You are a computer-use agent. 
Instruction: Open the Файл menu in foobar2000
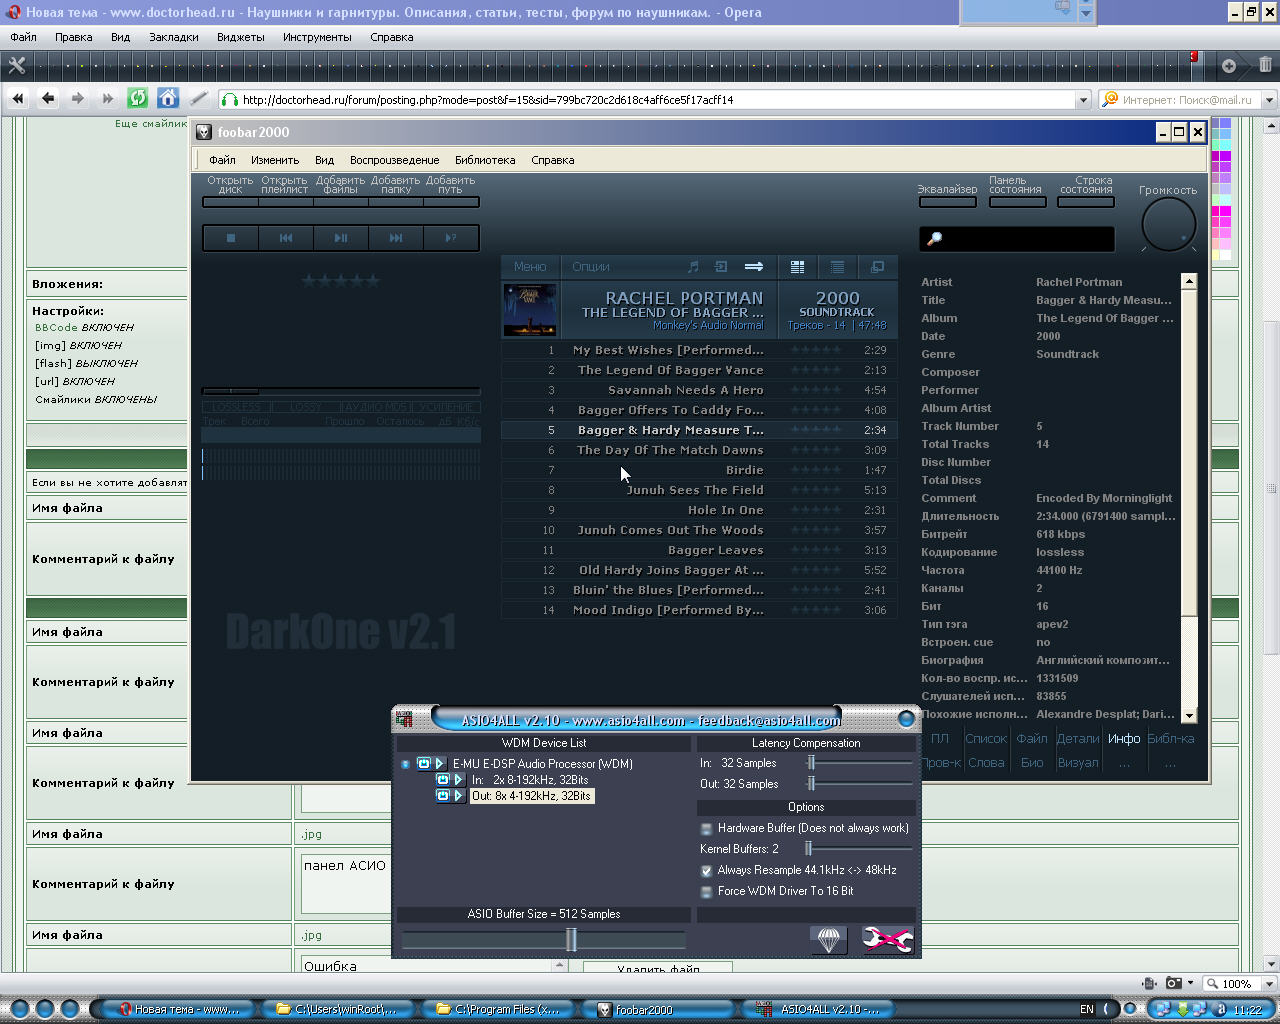222,160
